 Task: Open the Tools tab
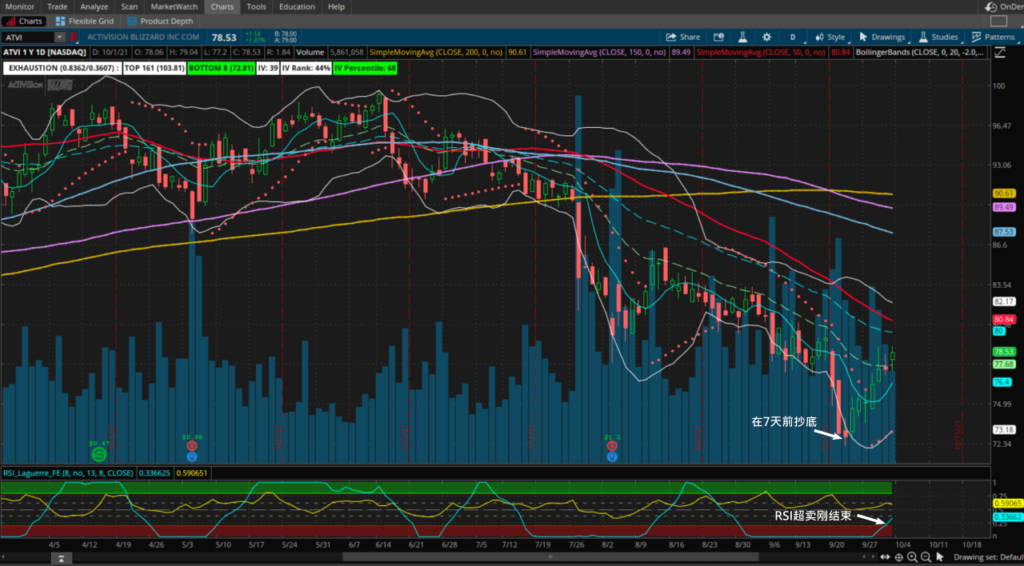256,7
